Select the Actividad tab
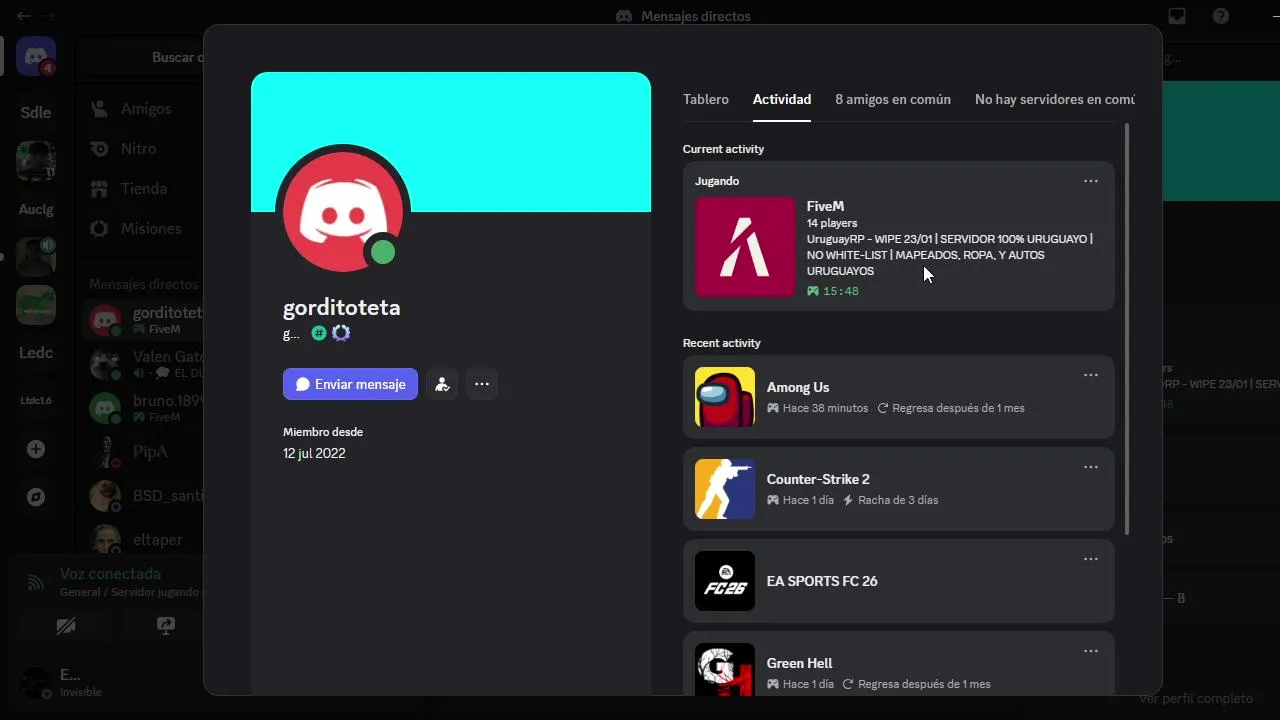The width and height of the screenshot is (1280, 720). 782,100
